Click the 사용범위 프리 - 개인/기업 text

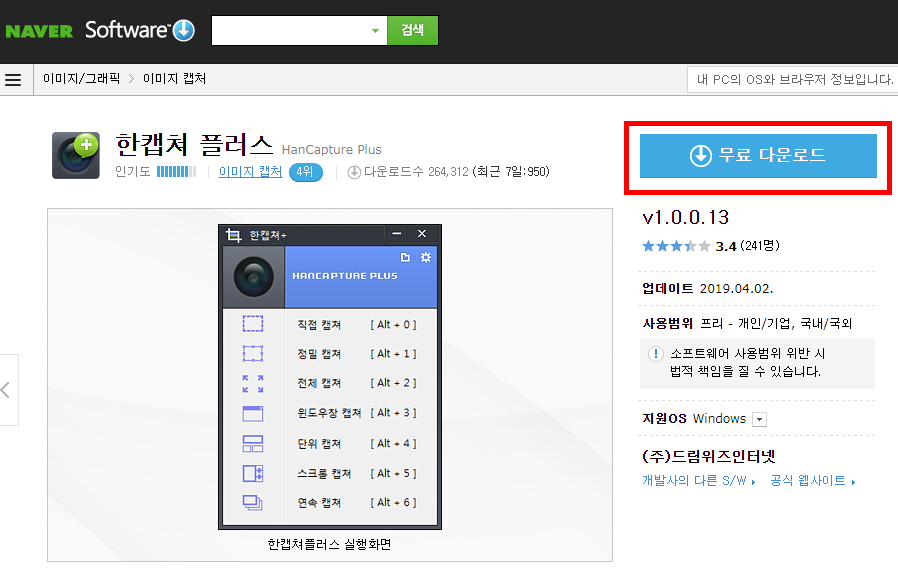pyautogui.click(x=747, y=323)
